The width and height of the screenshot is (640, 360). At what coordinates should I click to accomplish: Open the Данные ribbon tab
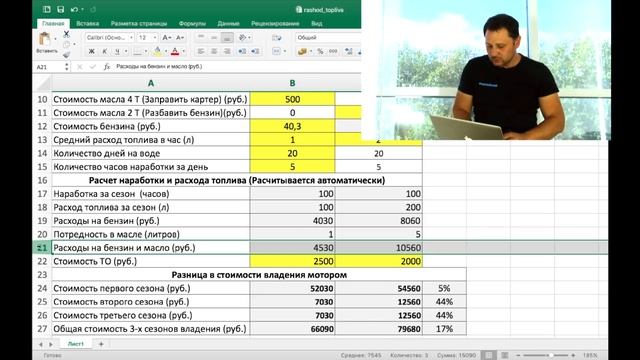(229, 24)
